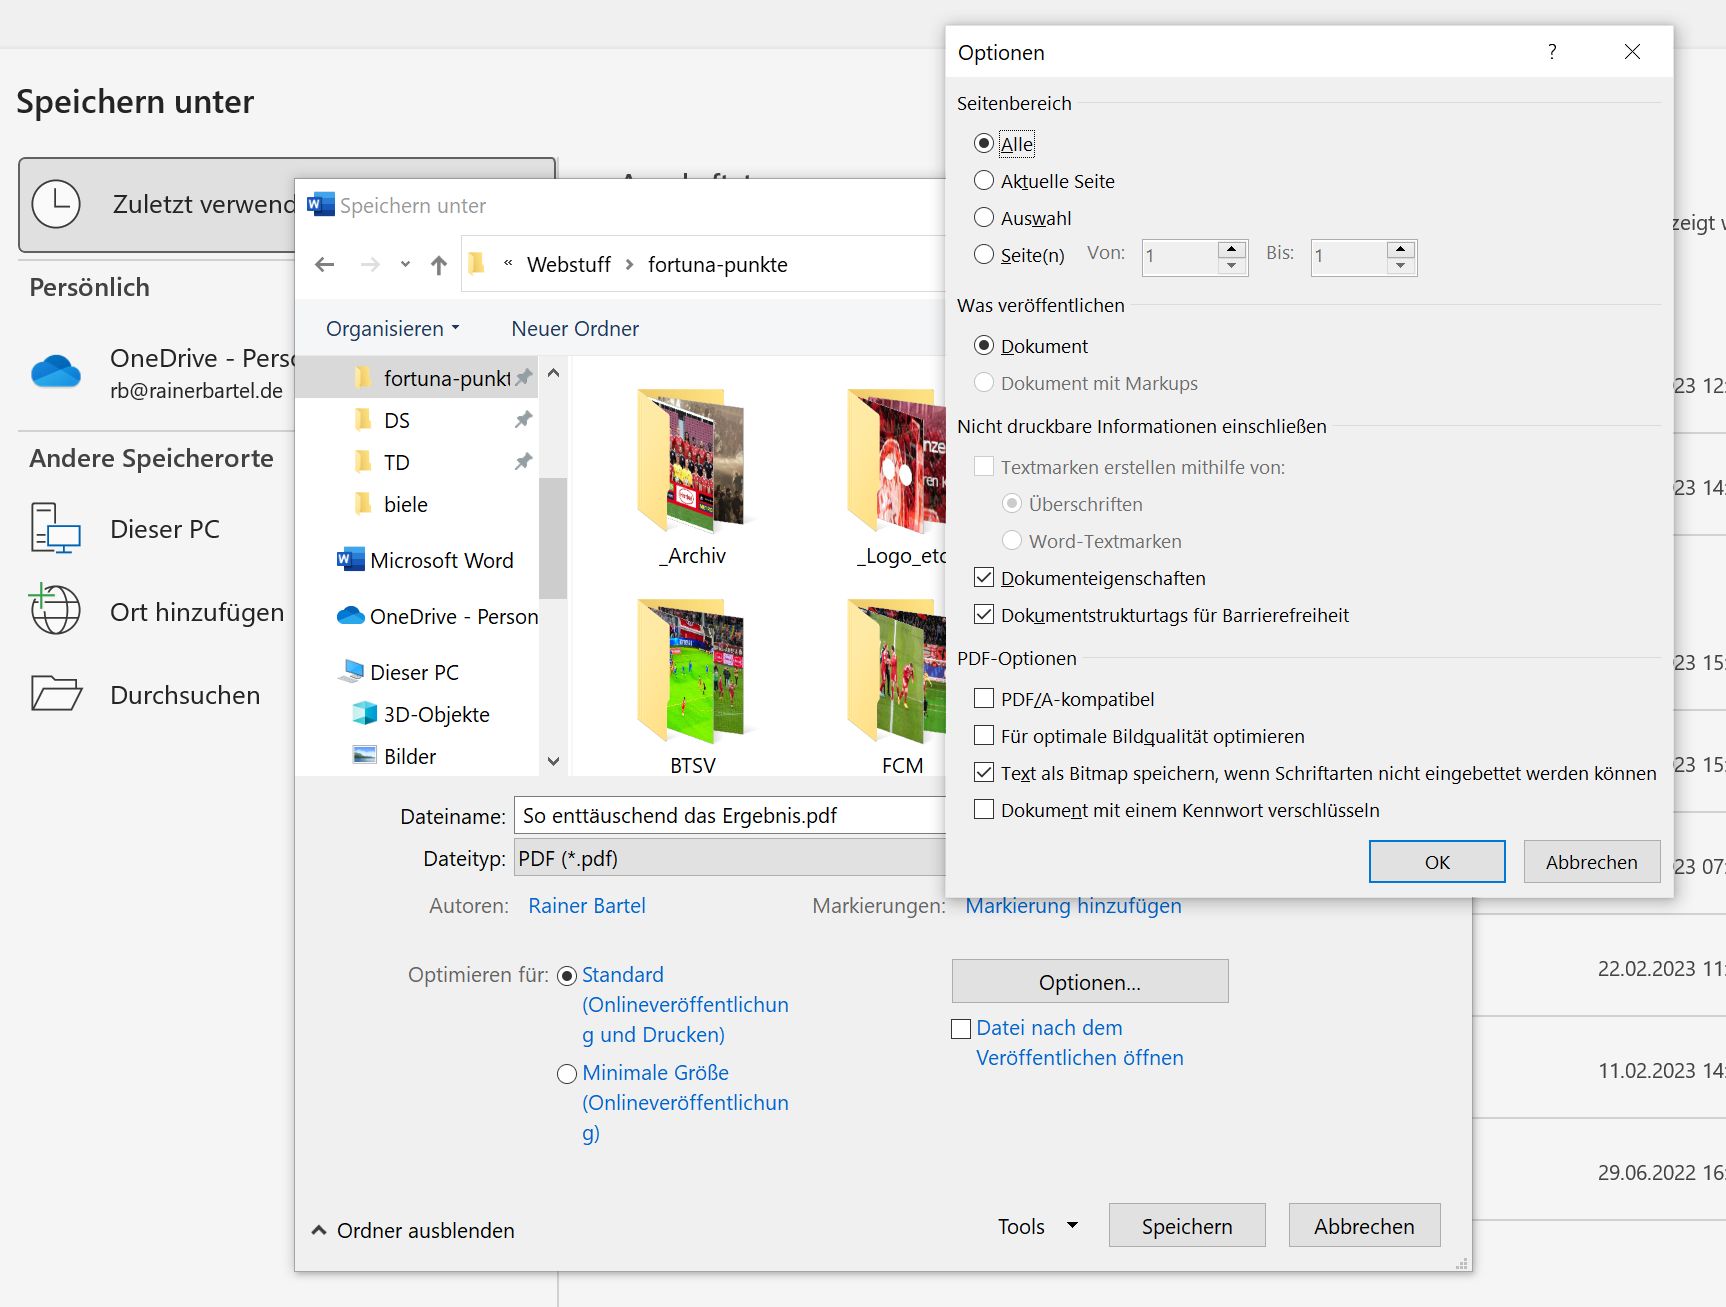Click pin icon next to fortuna-punkte folder
This screenshot has height=1307, width=1726.
(x=523, y=378)
